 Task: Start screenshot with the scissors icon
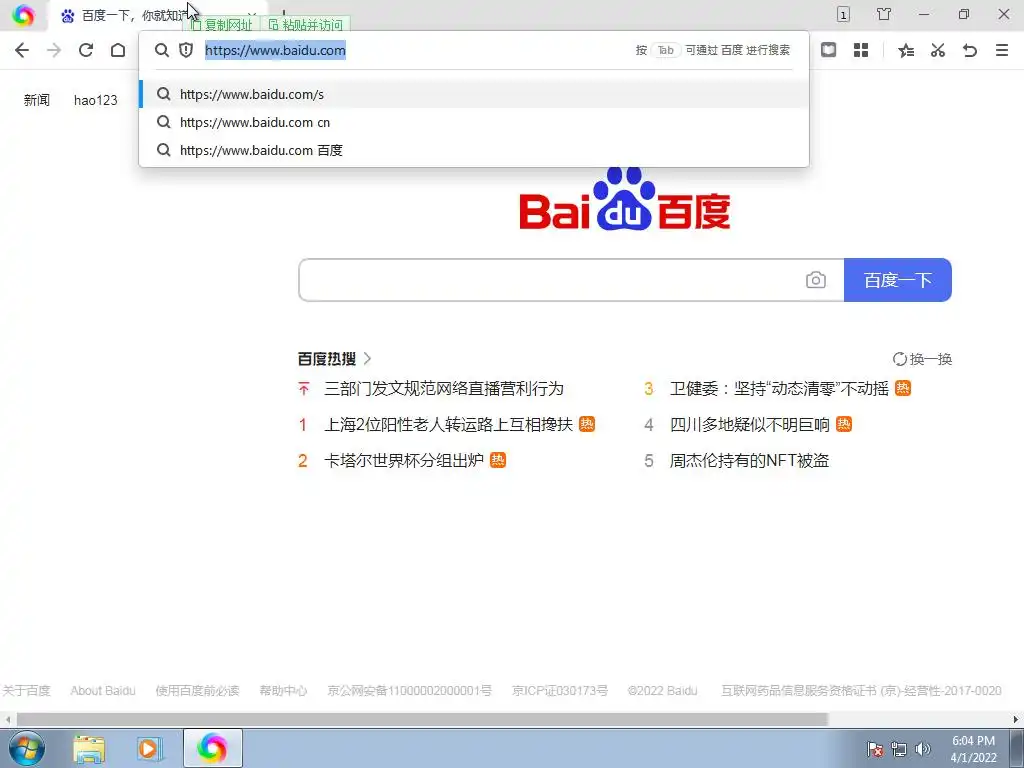pyautogui.click(x=938, y=50)
